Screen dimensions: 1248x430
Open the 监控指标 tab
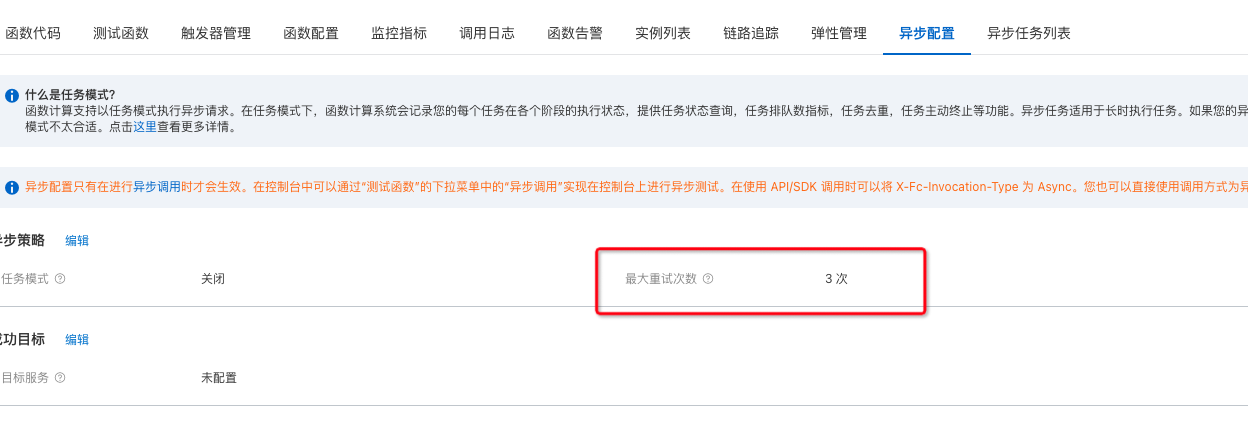pyautogui.click(x=399, y=33)
